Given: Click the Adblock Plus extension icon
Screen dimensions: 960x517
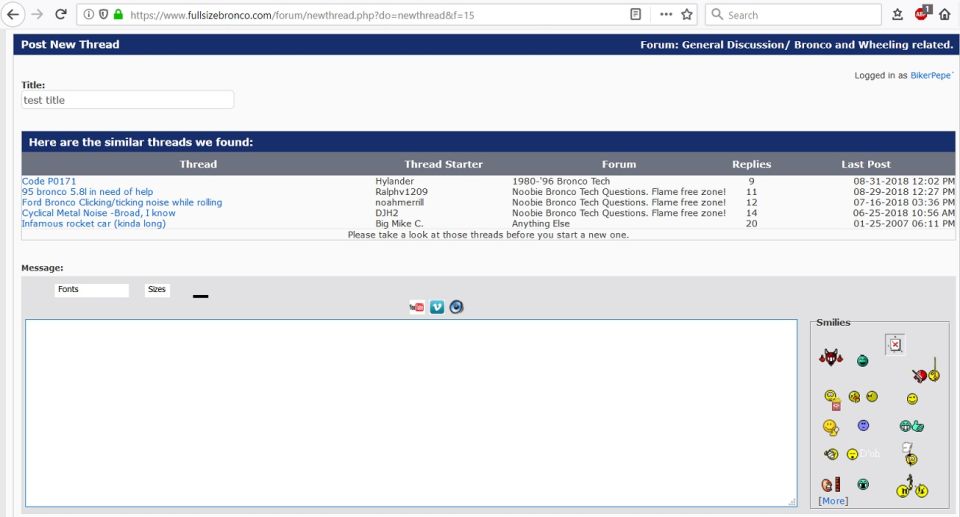Looking at the screenshot, I should coord(922,13).
